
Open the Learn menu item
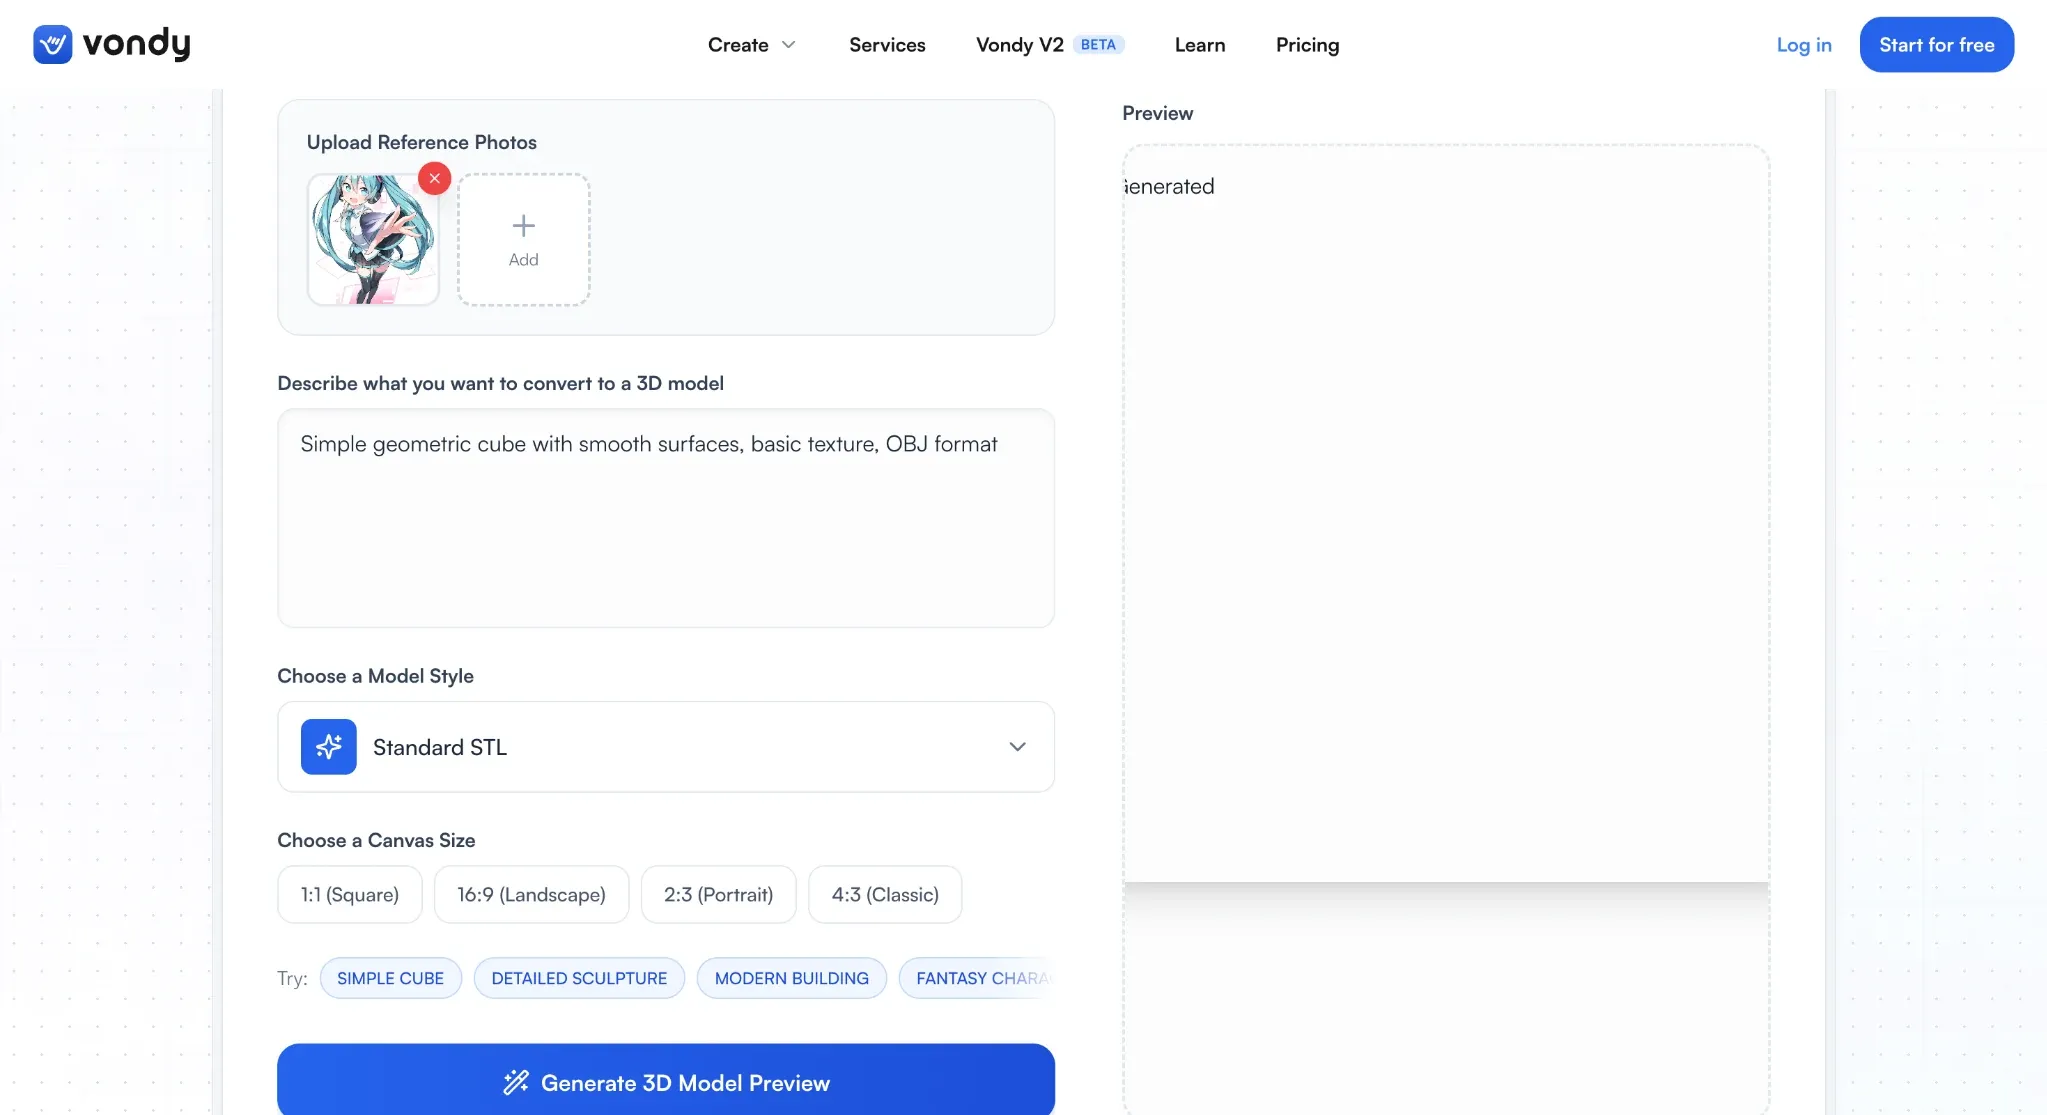coord(1199,45)
